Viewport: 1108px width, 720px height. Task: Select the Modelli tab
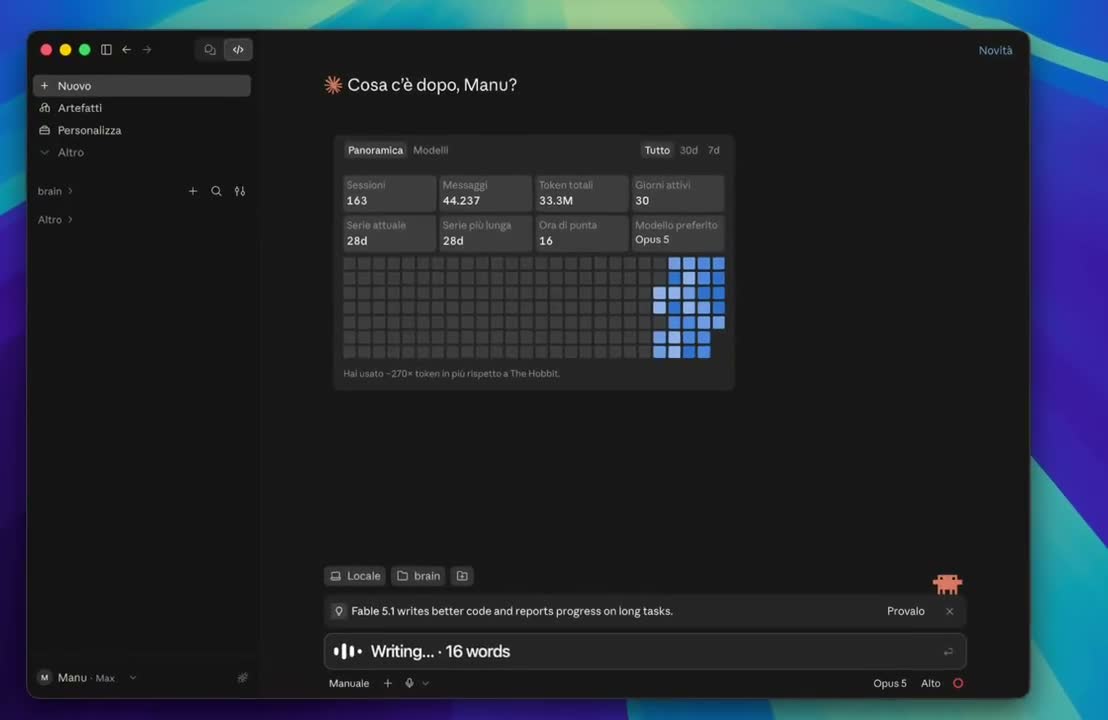430,150
